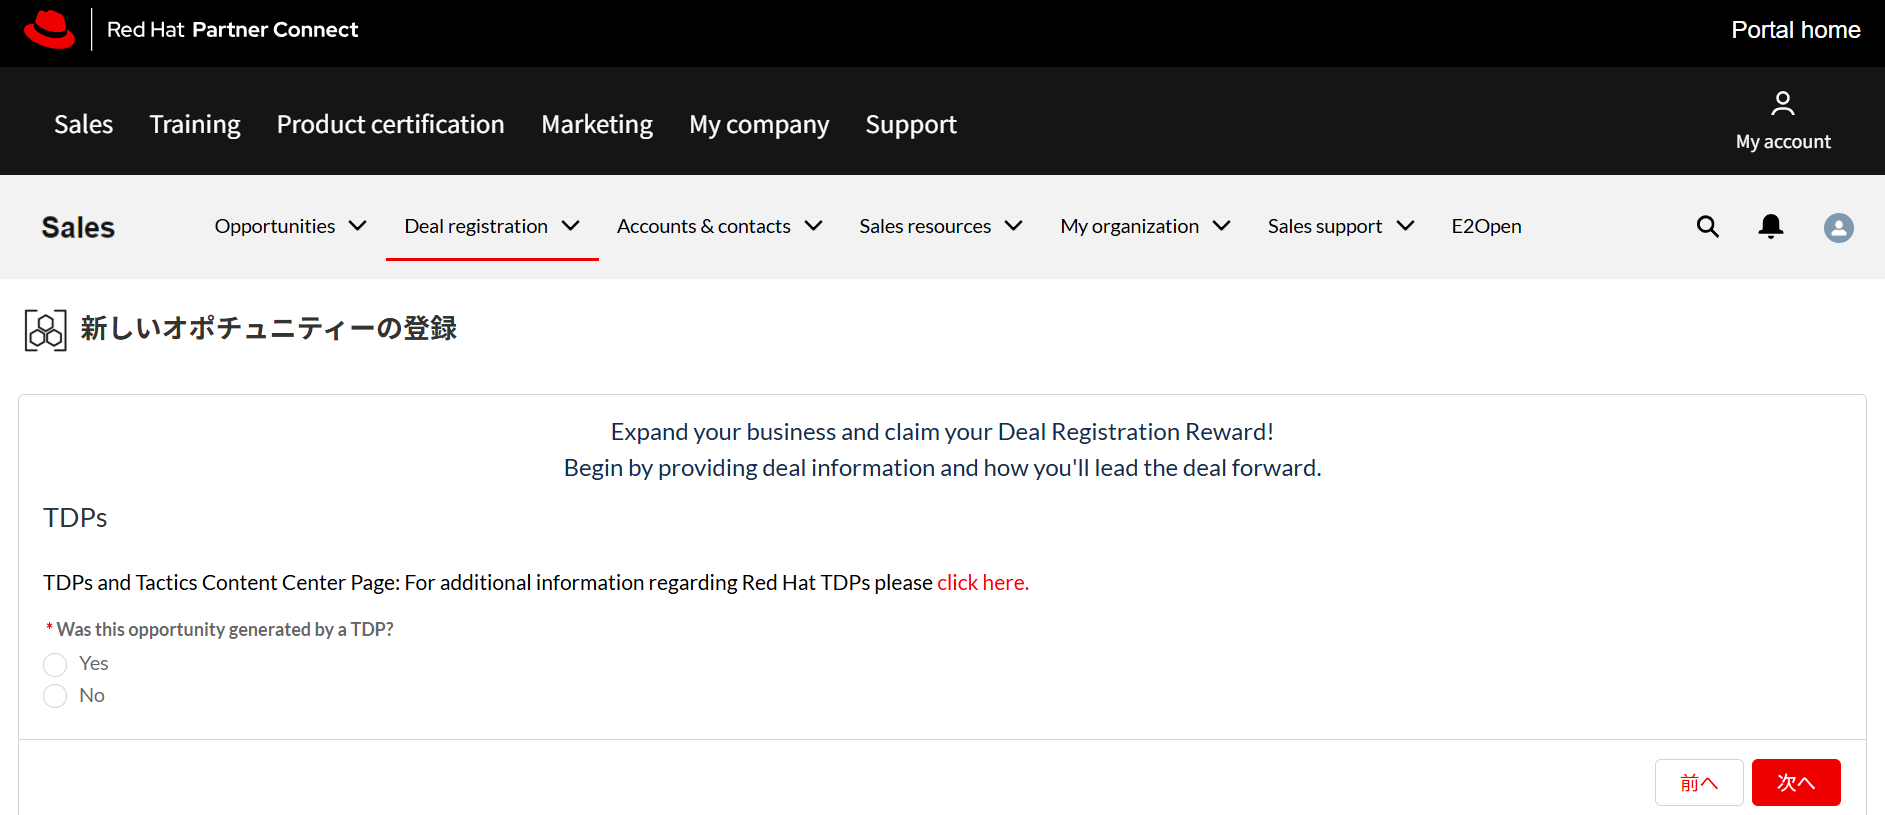Follow the red 'click here' link

click(x=982, y=582)
